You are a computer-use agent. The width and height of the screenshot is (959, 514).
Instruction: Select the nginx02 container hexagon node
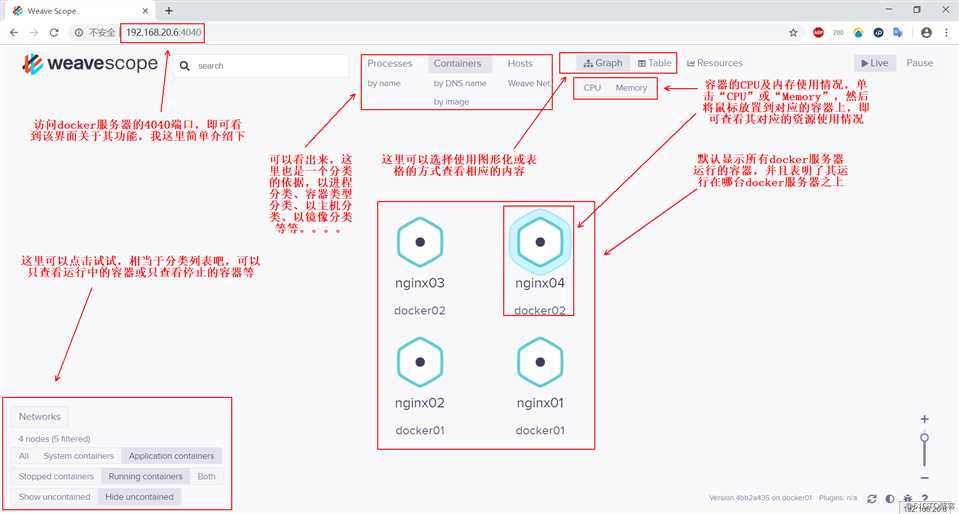pyautogui.click(x=420, y=362)
